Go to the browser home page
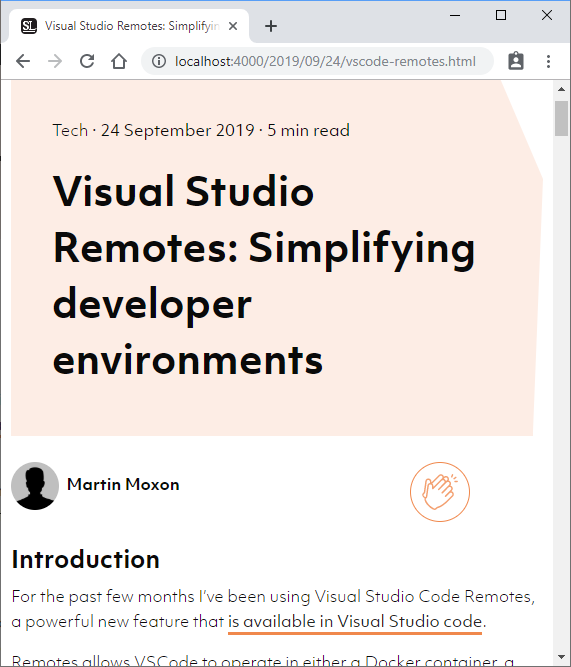The image size is (571, 667). tap(119, 61)
